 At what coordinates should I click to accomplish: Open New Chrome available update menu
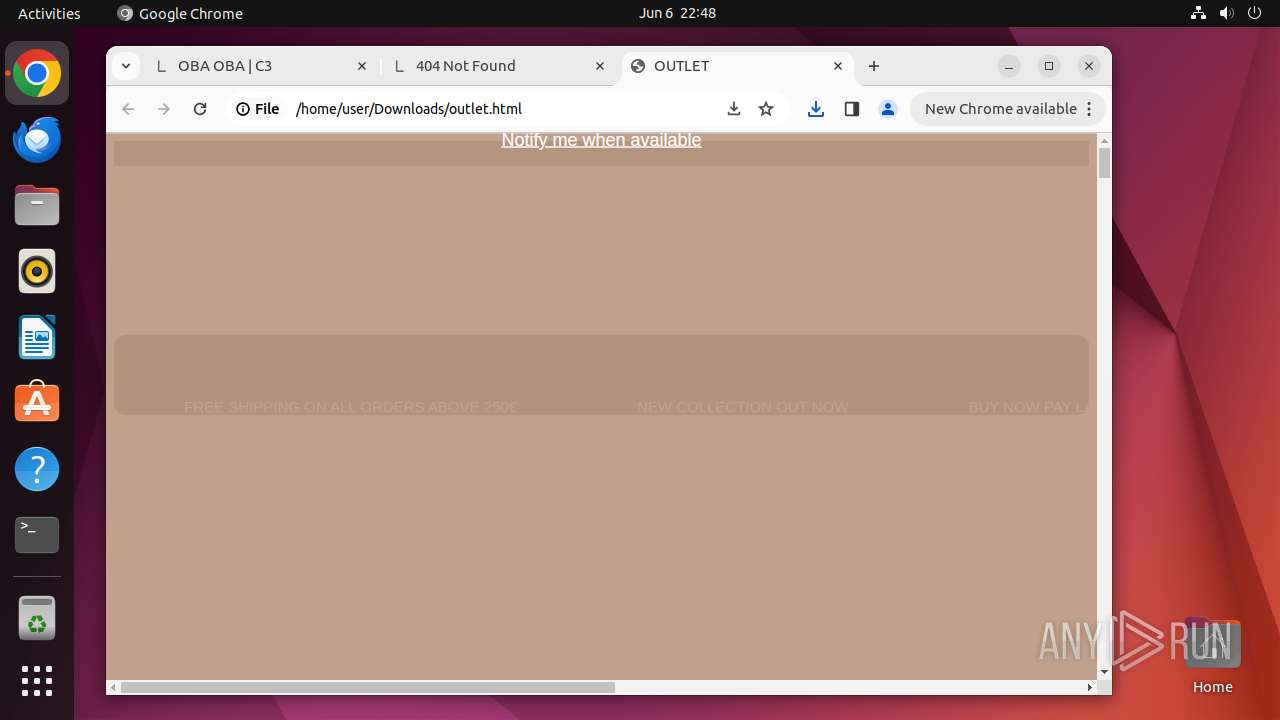pos(1008,109)
